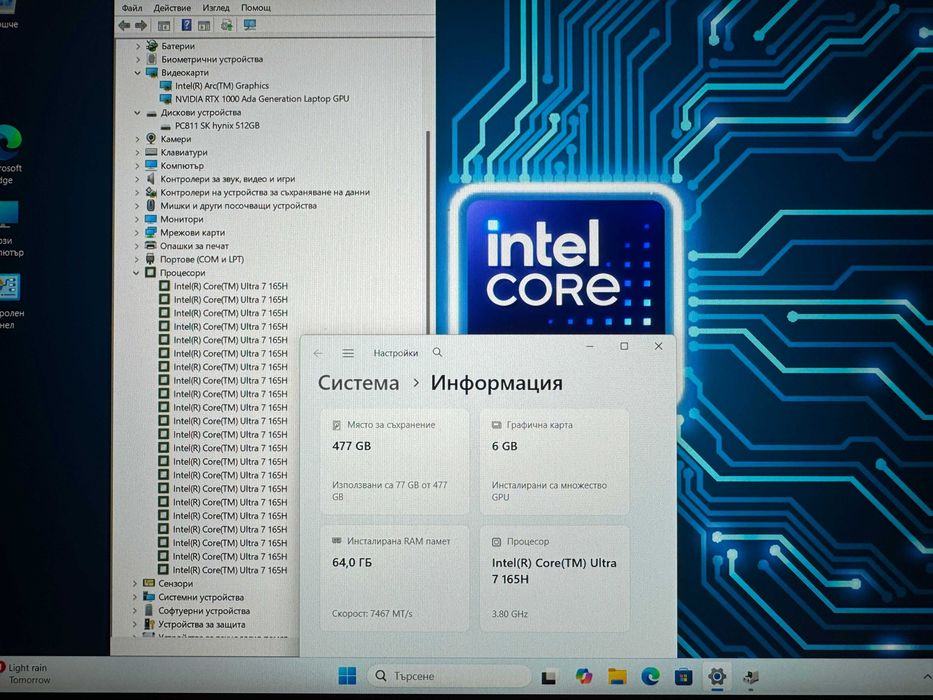Open the Изглед menu
Viewport: 933px width, 700px height.
click(216, 8)
